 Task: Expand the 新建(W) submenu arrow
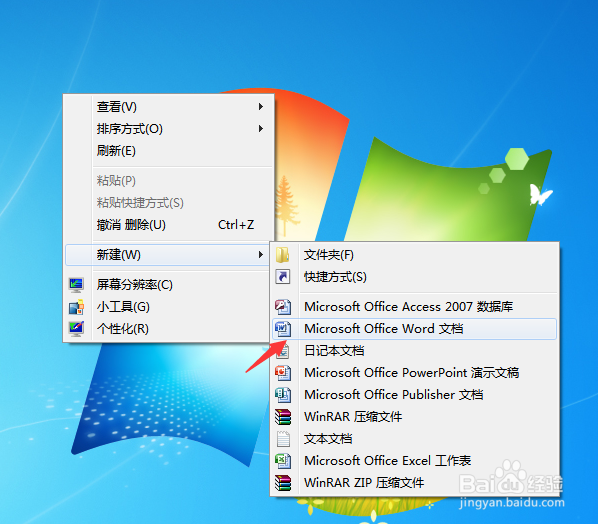261,254
